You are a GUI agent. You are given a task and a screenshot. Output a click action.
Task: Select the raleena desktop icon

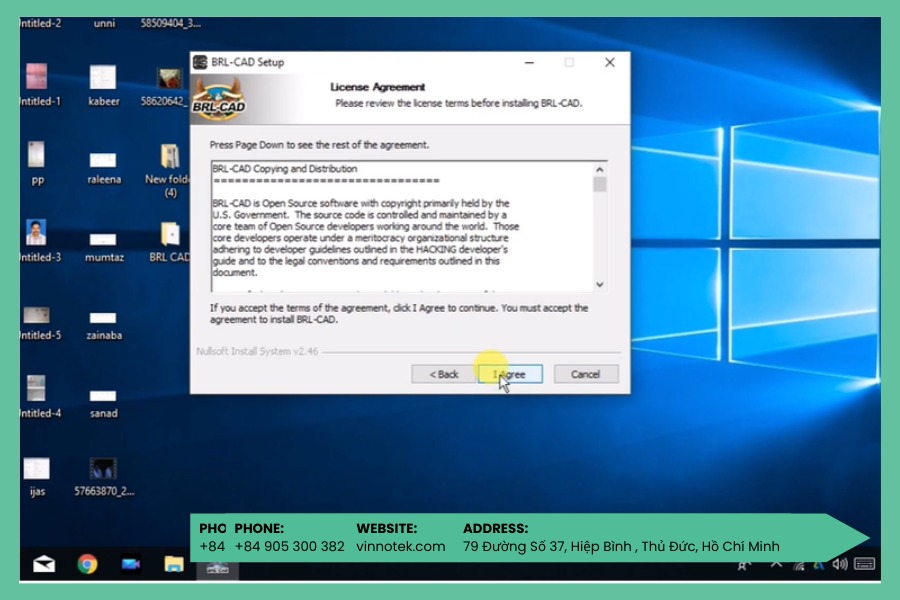[103, 167]
